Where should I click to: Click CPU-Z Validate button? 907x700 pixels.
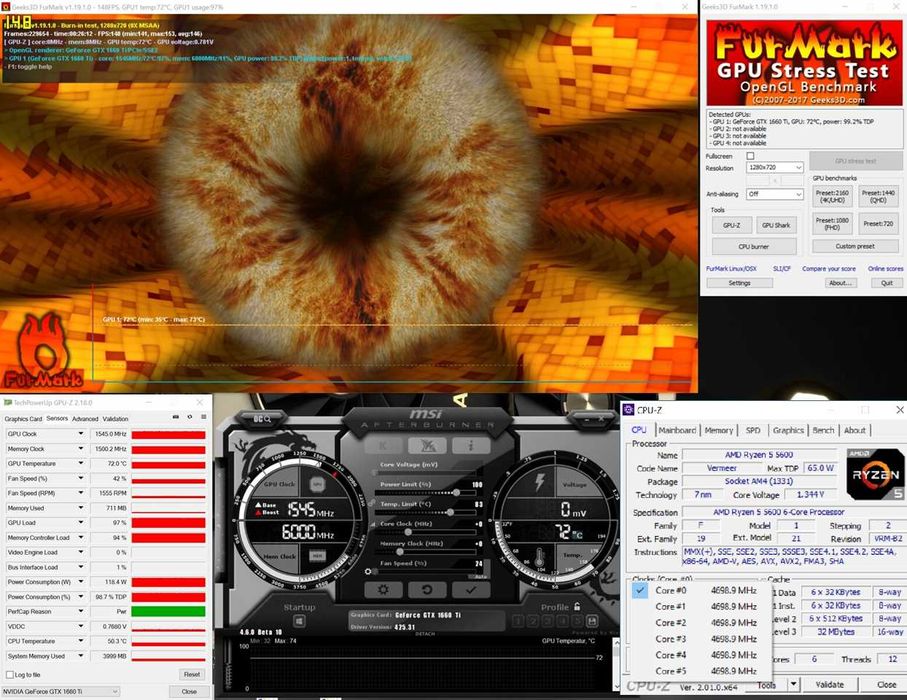tap(829, 684)
